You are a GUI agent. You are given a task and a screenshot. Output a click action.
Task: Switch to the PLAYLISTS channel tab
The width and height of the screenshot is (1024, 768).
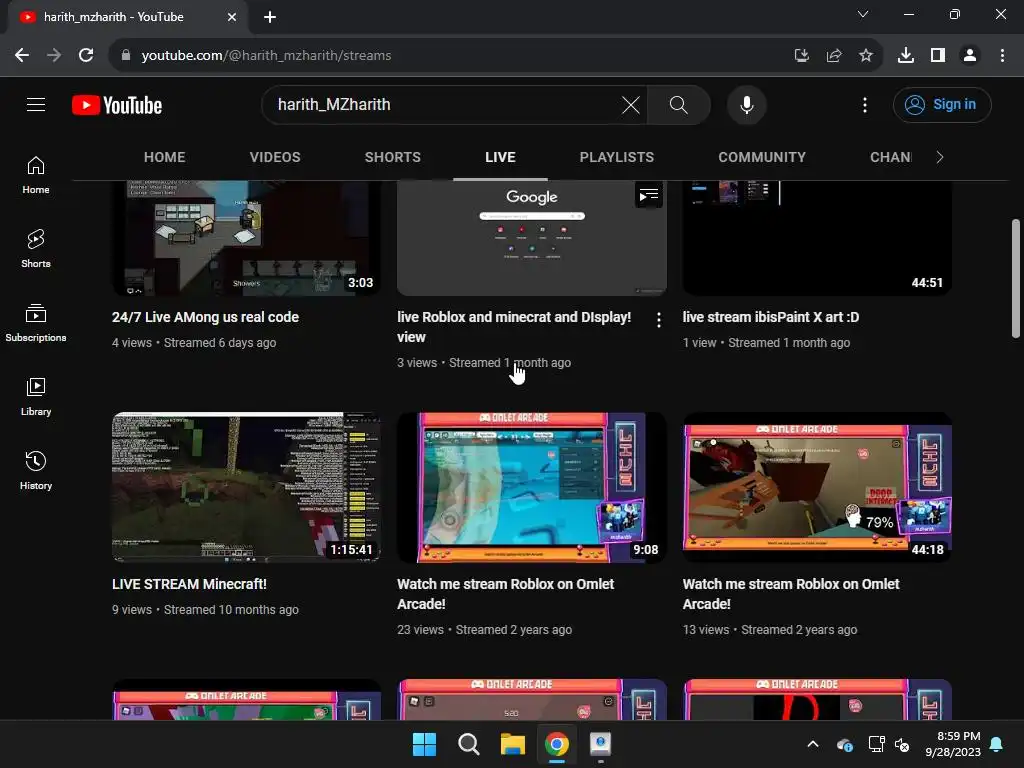(616, 157)
